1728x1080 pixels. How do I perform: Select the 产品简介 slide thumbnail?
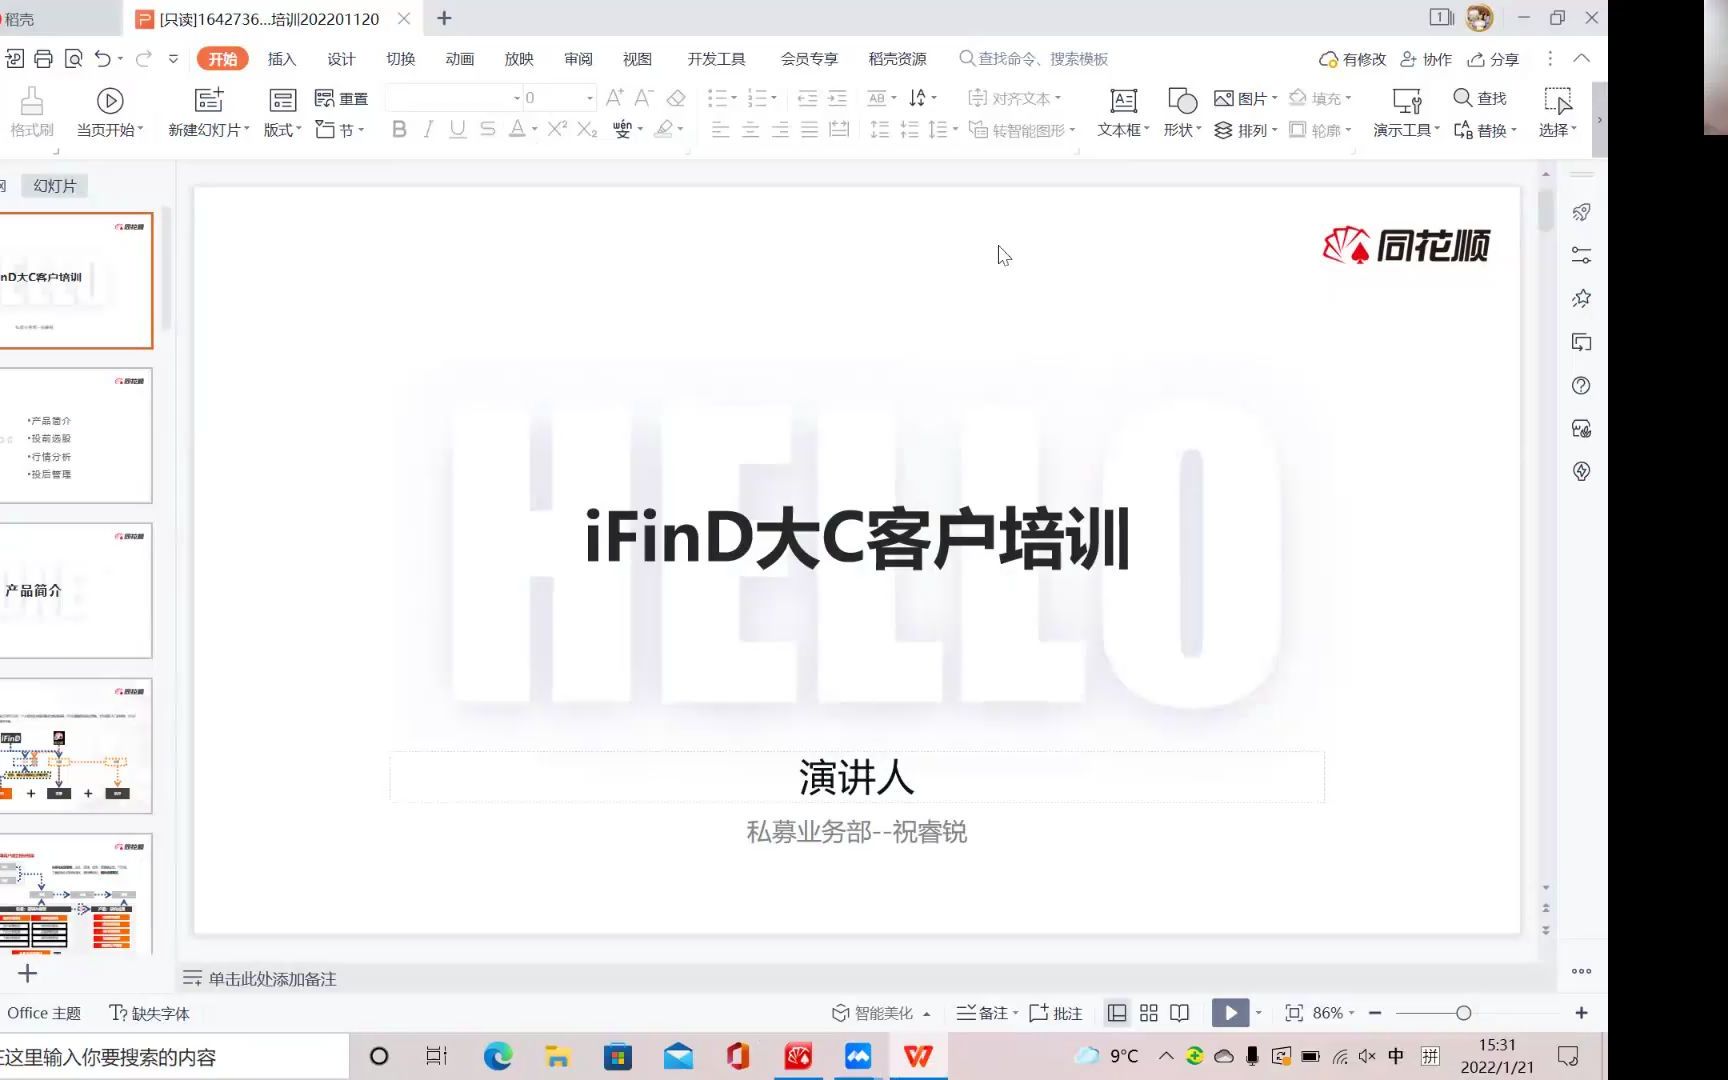(x=76, y=590)
